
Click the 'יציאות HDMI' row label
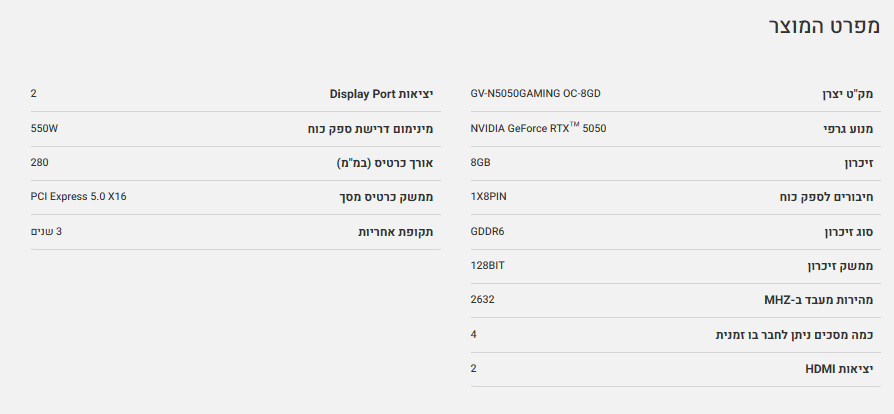[839, 369]
